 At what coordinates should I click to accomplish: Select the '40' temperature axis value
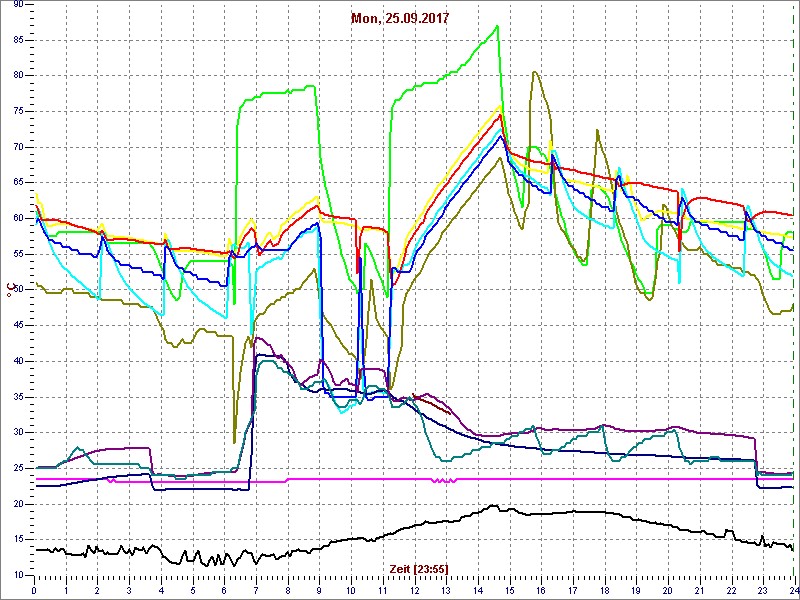click(18, 361)
